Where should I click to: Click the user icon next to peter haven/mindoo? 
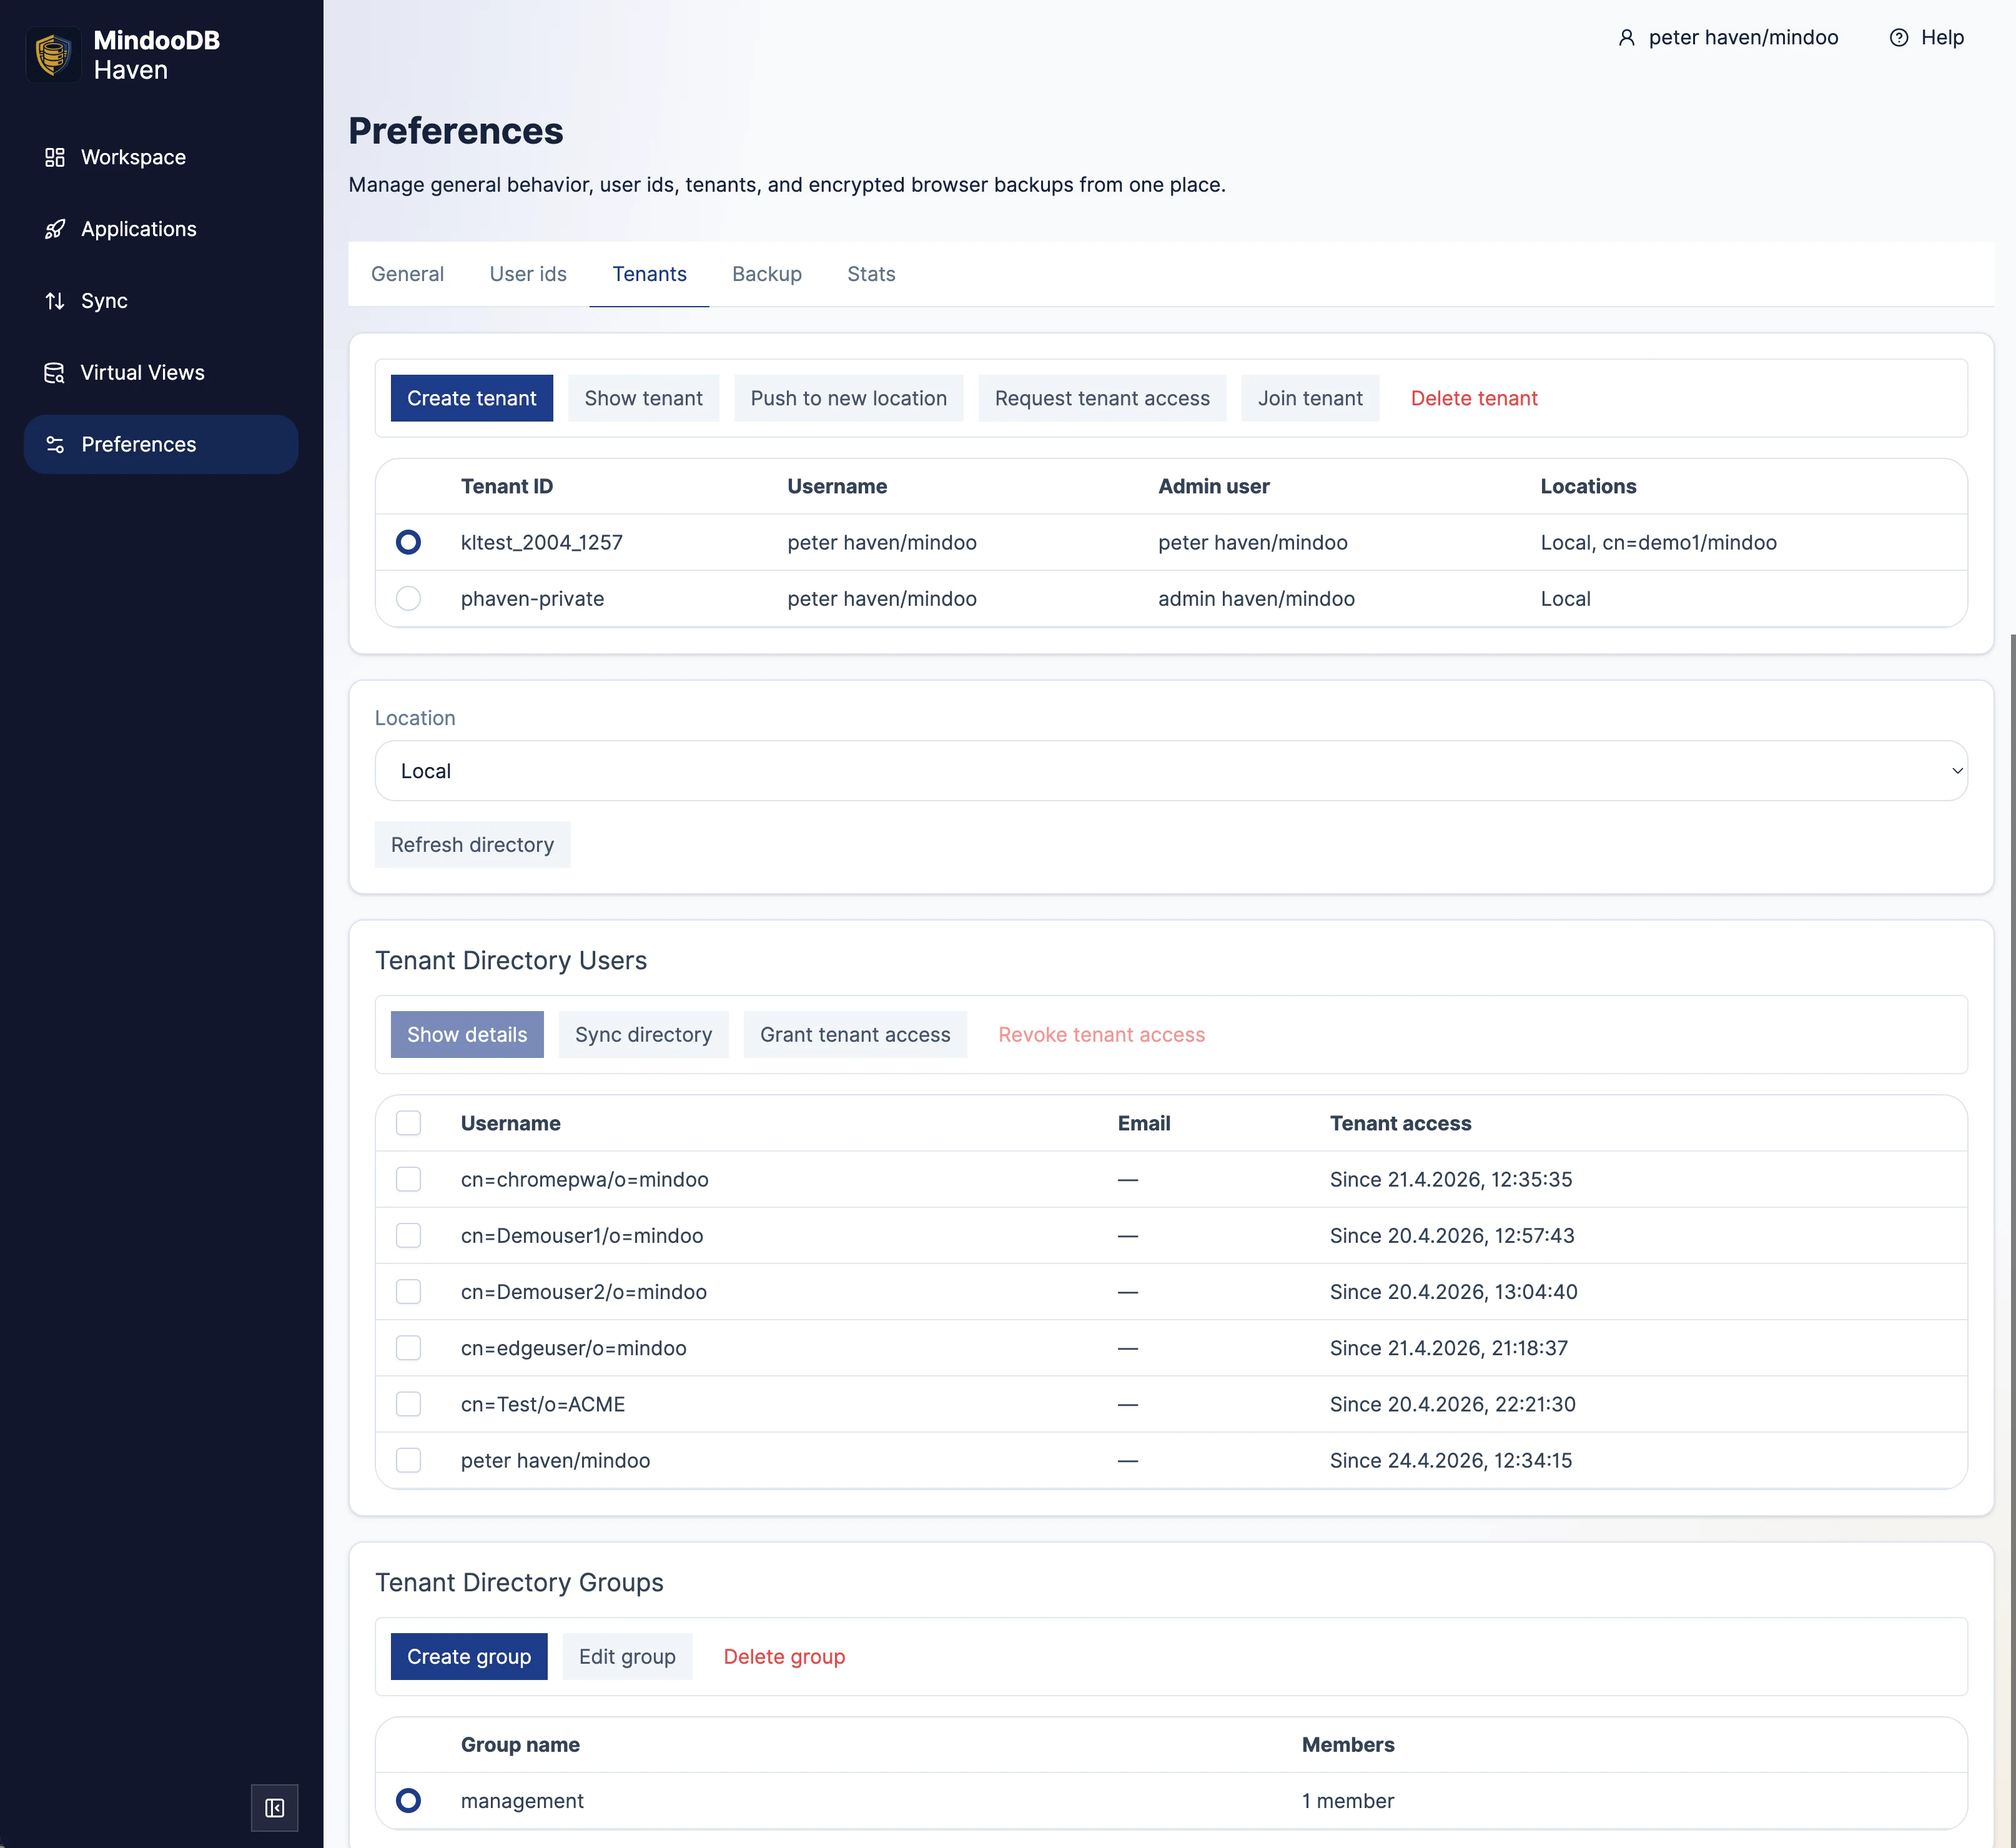coord(1627,37)
